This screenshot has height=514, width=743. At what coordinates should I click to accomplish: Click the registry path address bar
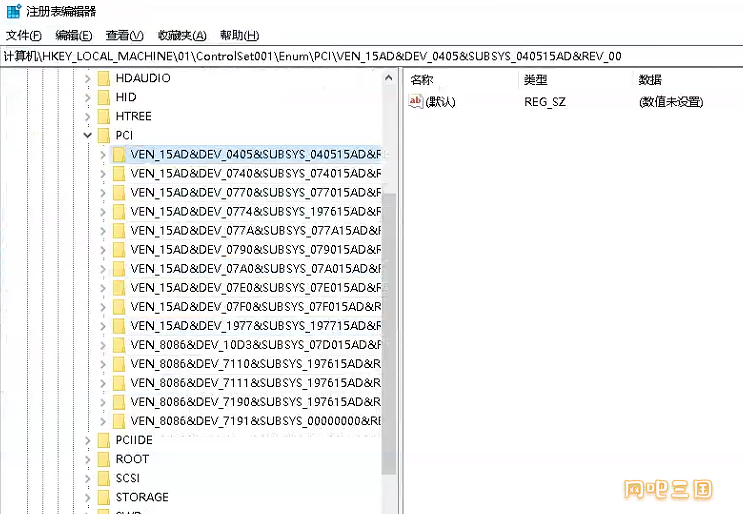click(x=372, y=56)
